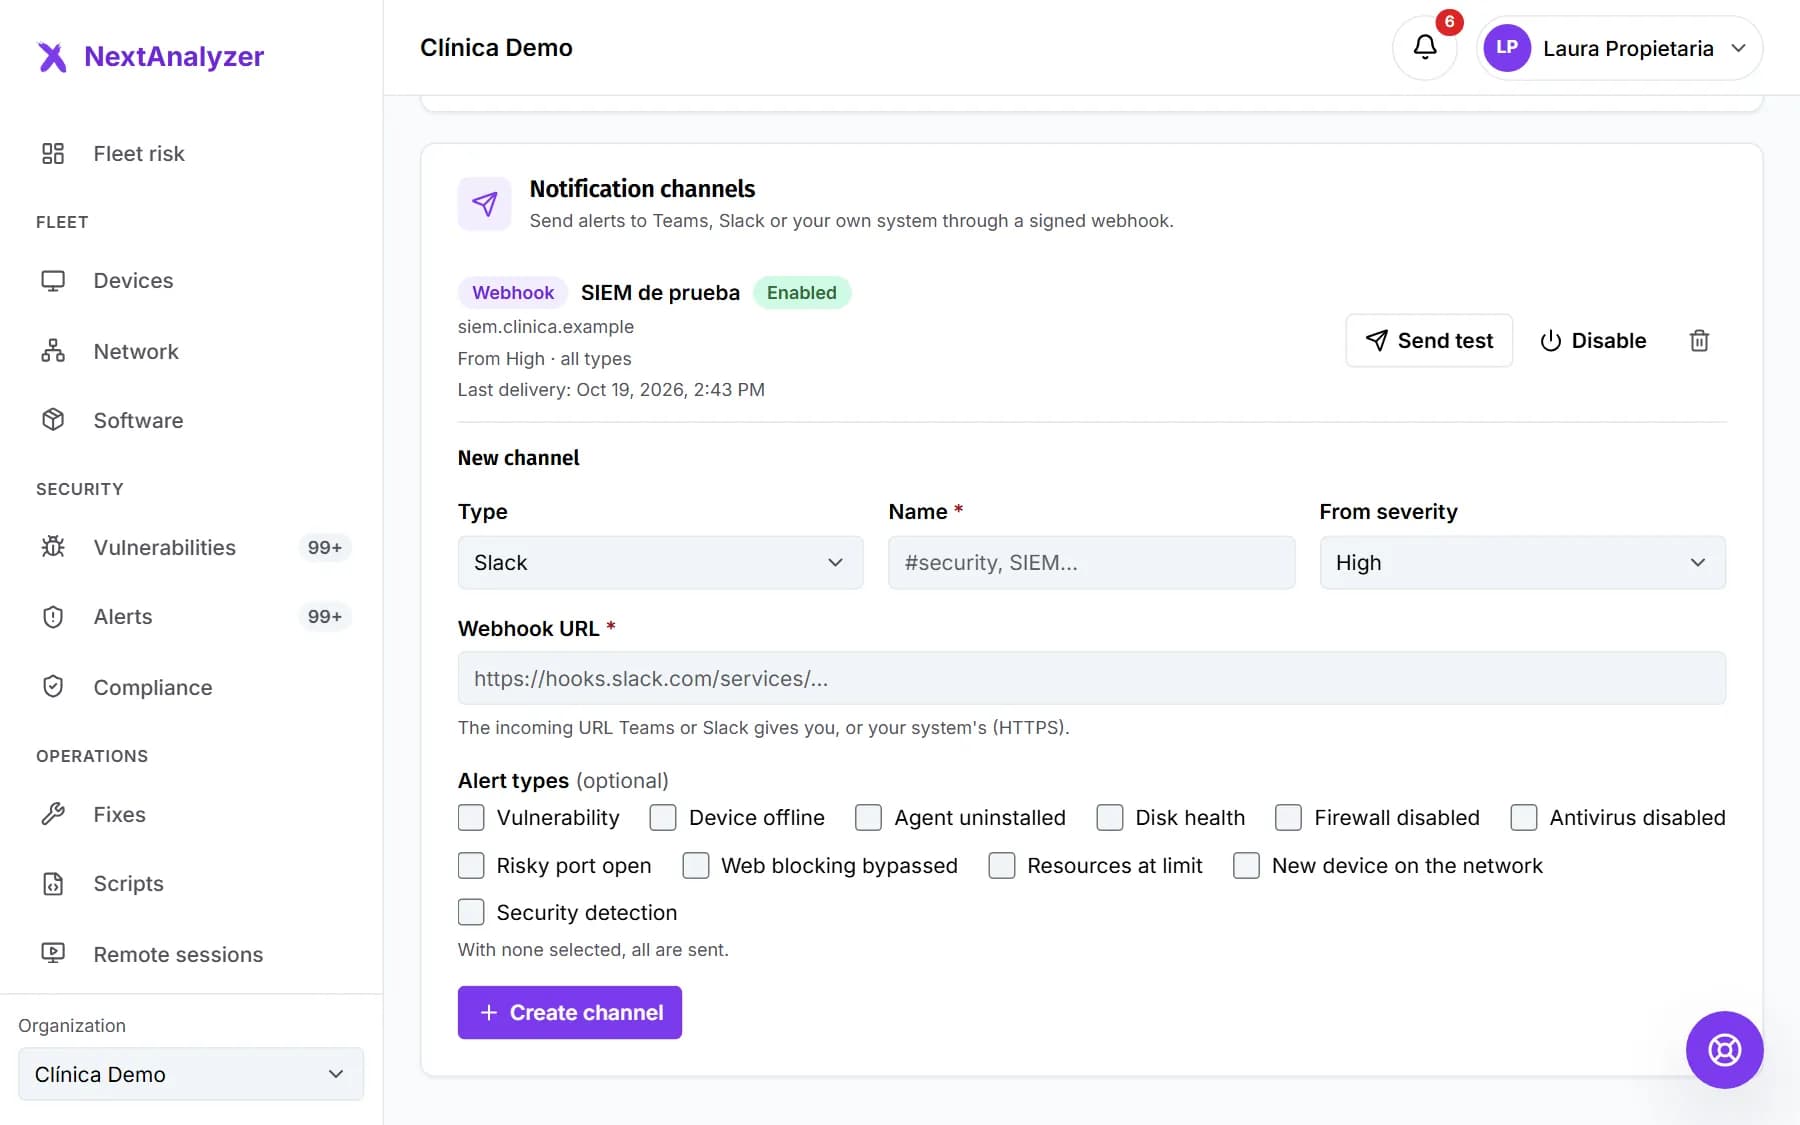
Task: Click the Remote sessions screen icon
Action: 53,954
